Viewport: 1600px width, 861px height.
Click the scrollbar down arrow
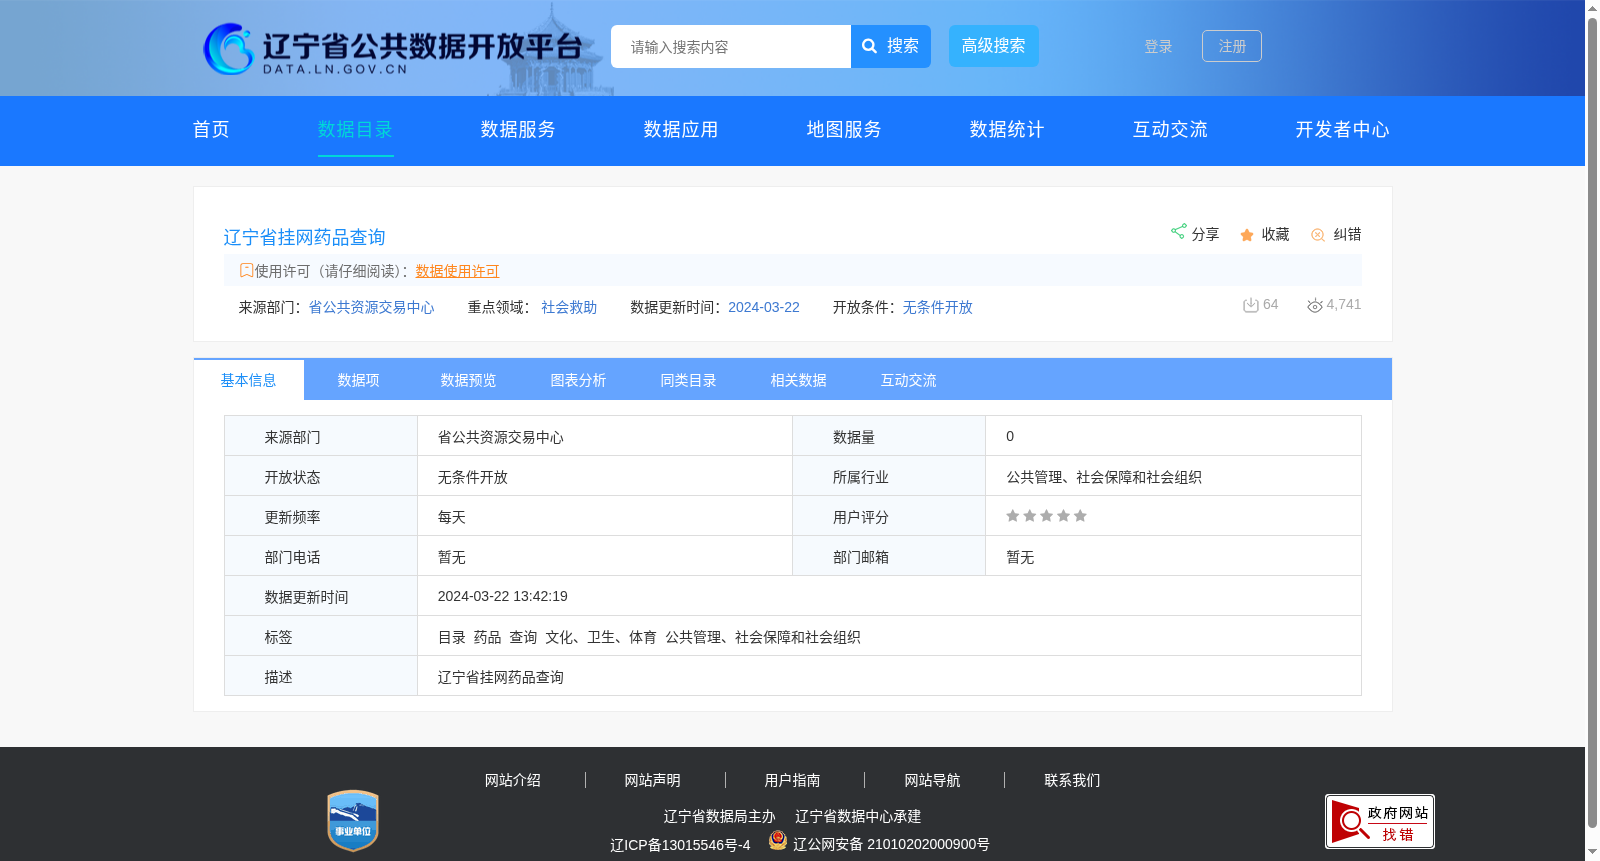pyautogui.click(x=1593, y=853)
